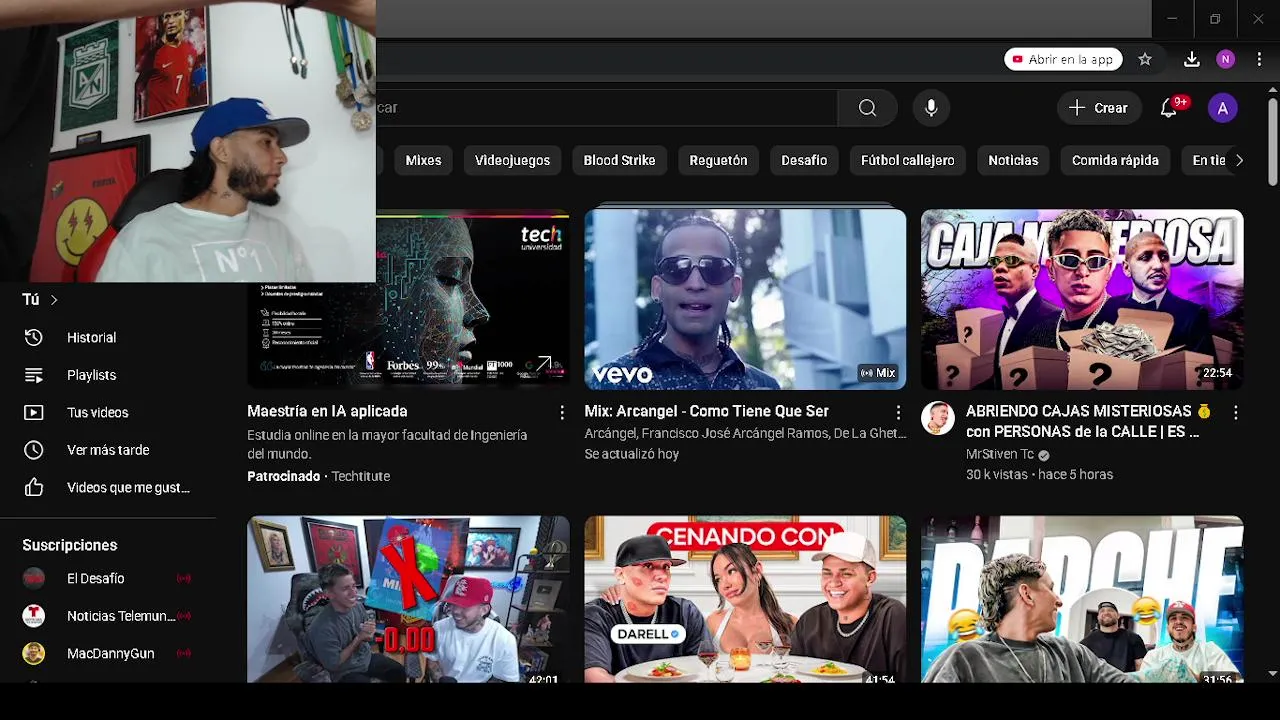Click Abrir en la app button
This screenshot has height=720, width=1280.
click(x=1063, y=60)
